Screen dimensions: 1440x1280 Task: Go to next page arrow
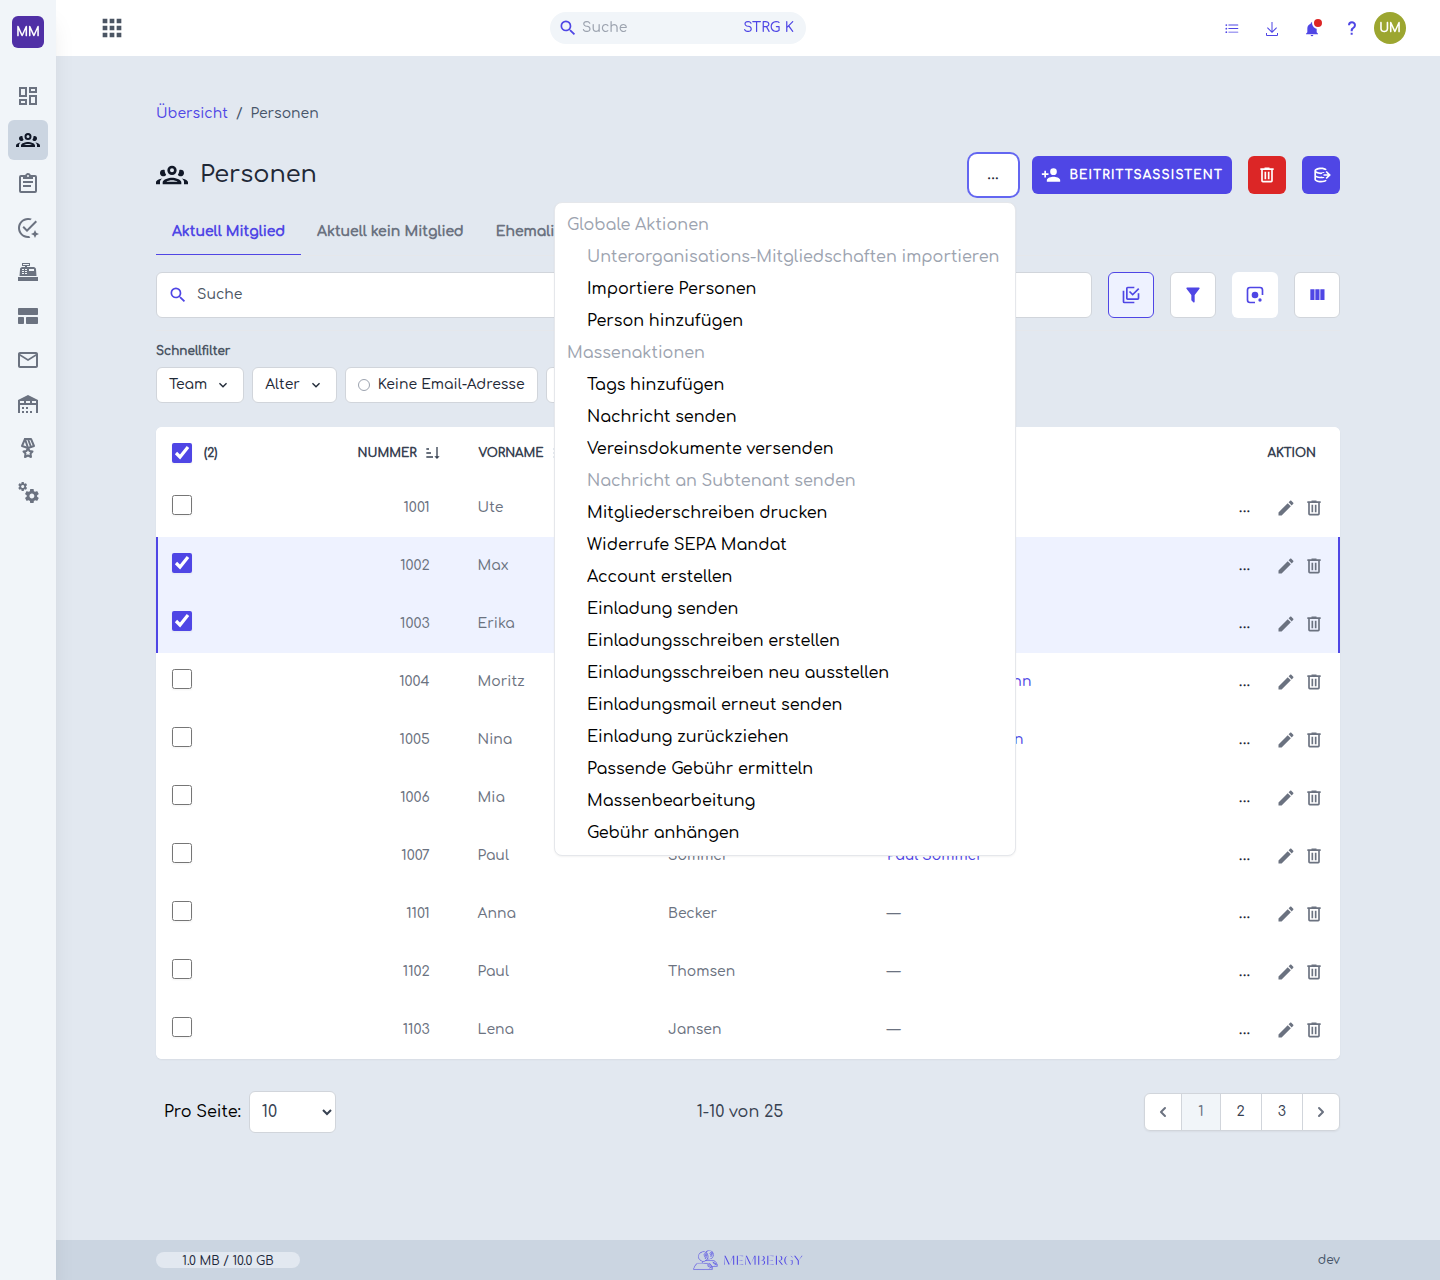pos(1321,1112)
